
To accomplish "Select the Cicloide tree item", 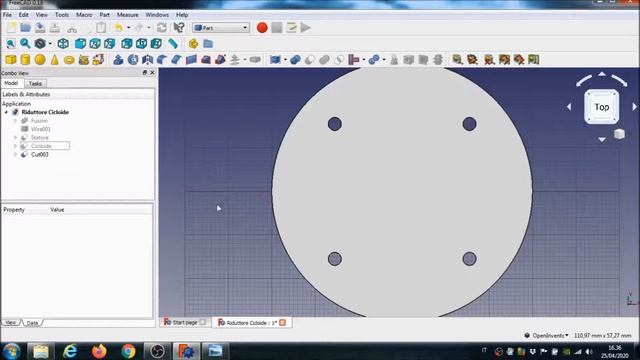I will (x=41, y=146).
